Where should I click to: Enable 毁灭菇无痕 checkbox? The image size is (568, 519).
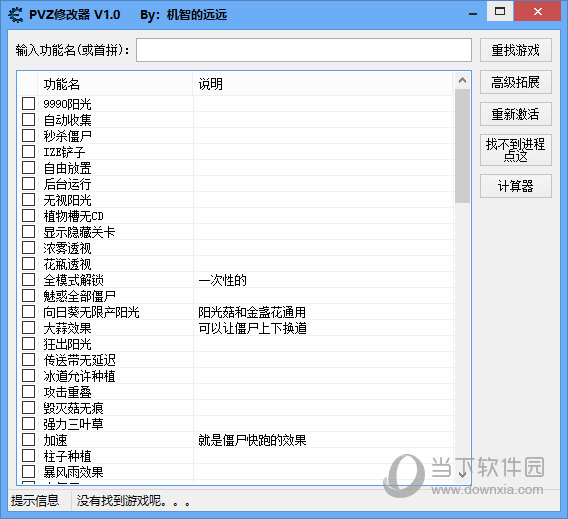click(28, 408)
